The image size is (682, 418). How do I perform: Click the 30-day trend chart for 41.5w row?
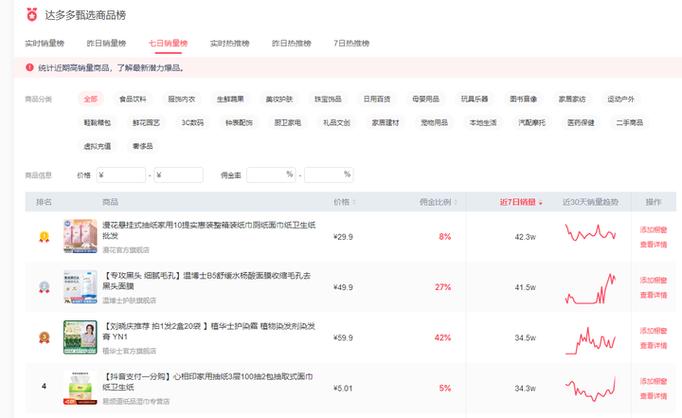tap(590, 288)
